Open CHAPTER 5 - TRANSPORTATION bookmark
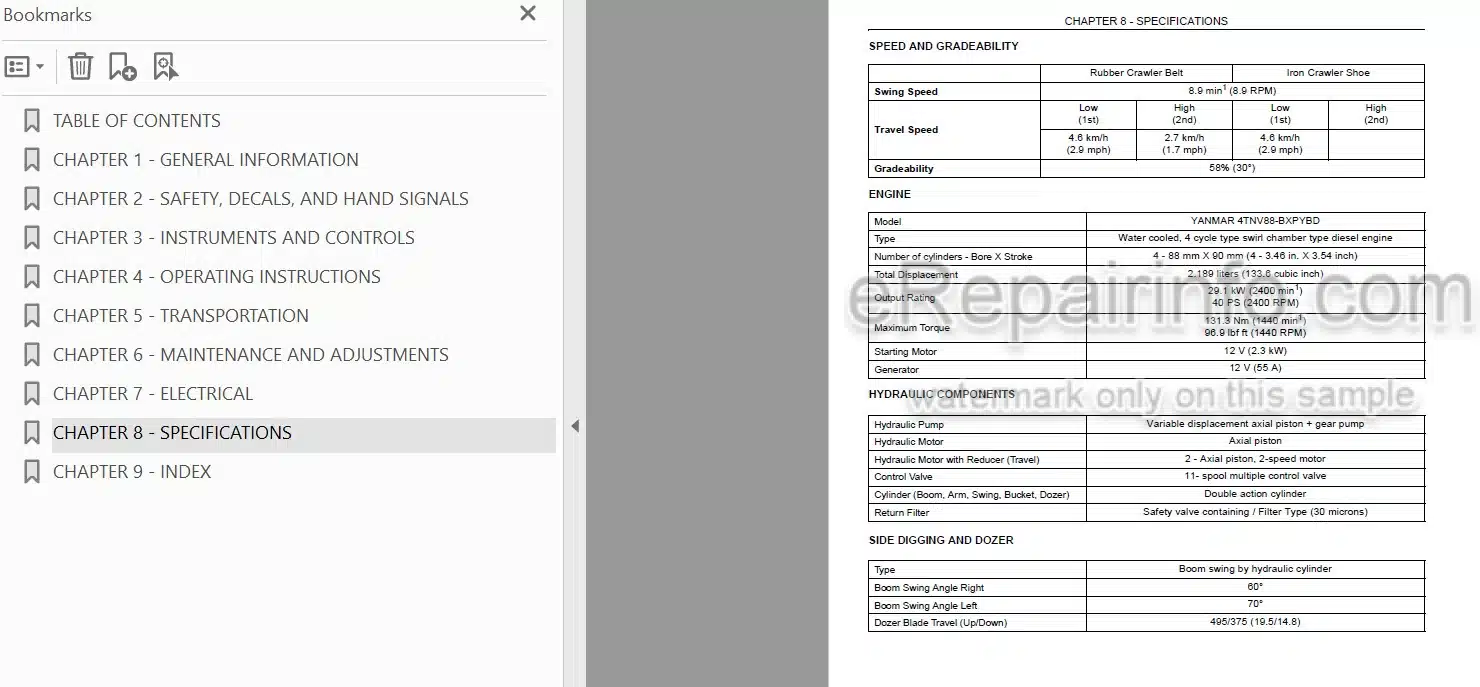Image resolution: width=1480 pixels, height=687 pixels. pyautogui.click(x=180, y=316)
